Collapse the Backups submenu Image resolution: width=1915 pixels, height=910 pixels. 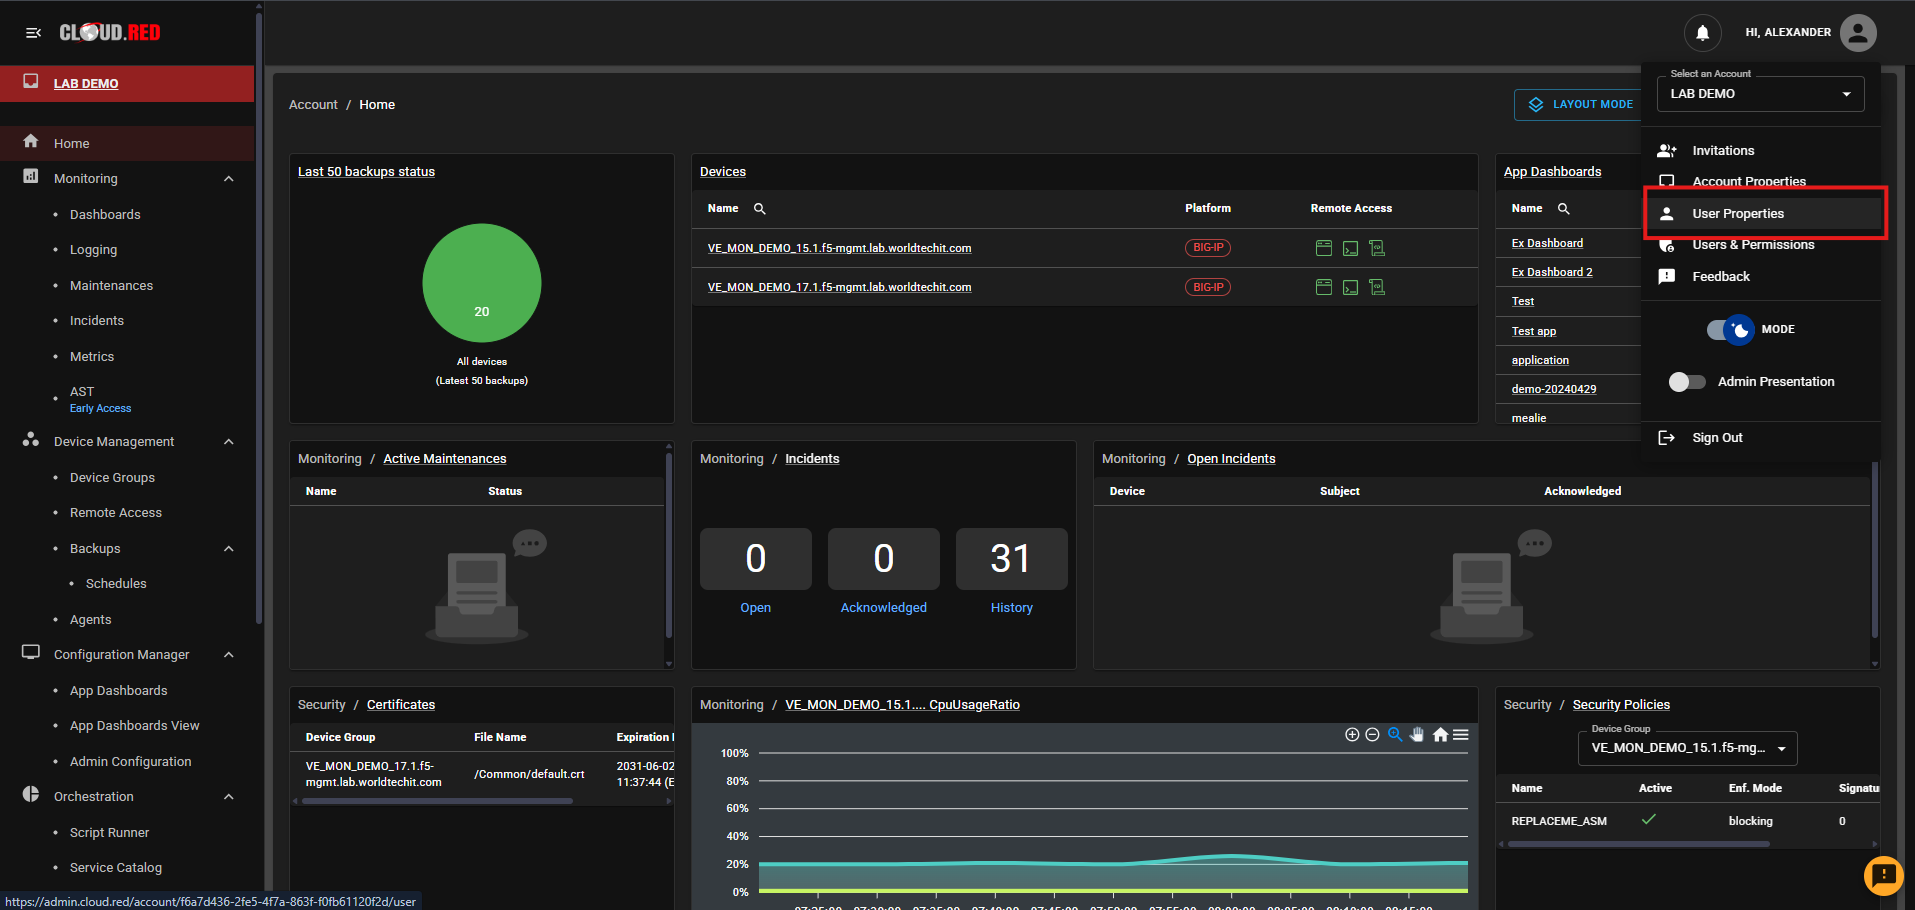pyautogui.click(x=229, y=549)
